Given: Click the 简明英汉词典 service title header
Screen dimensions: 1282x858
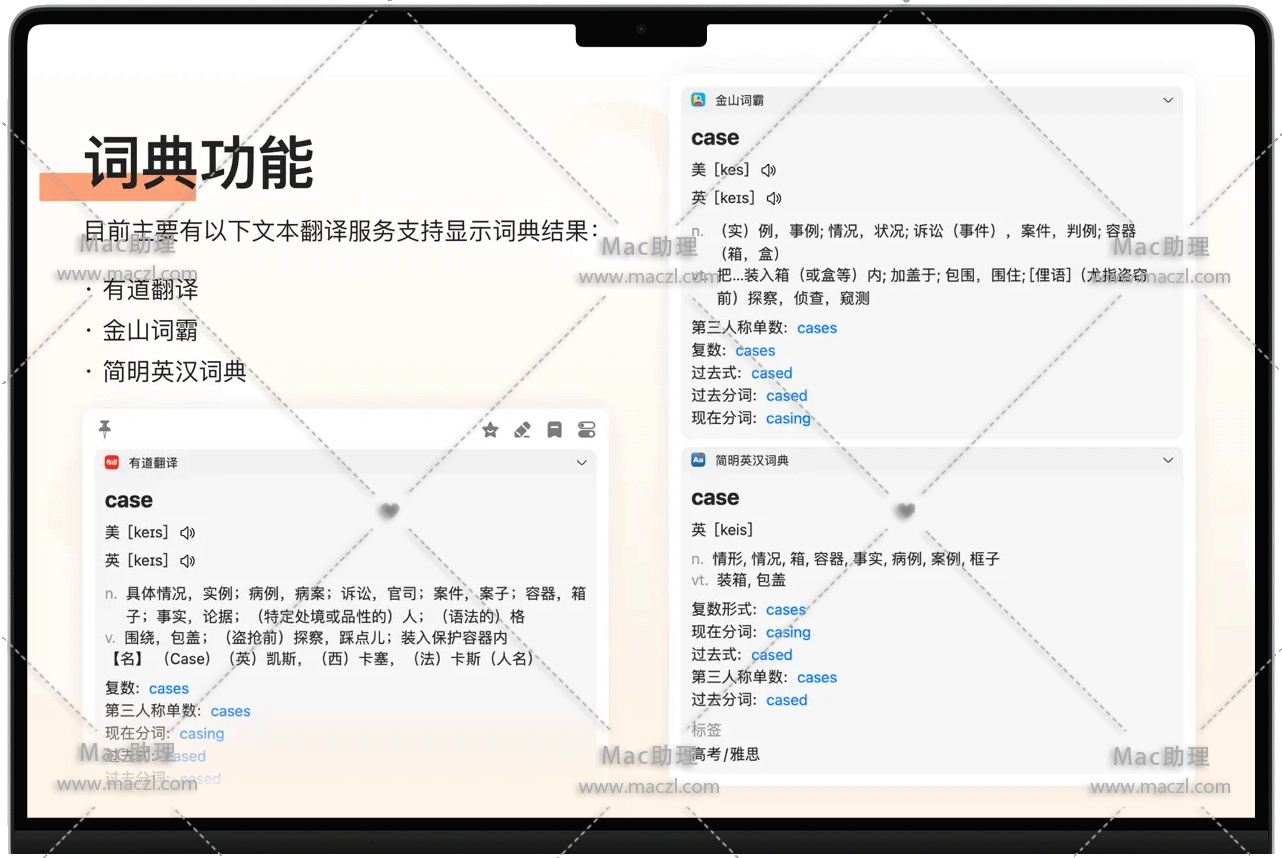Looking at the screenshot, I should (x=752, y=461).
